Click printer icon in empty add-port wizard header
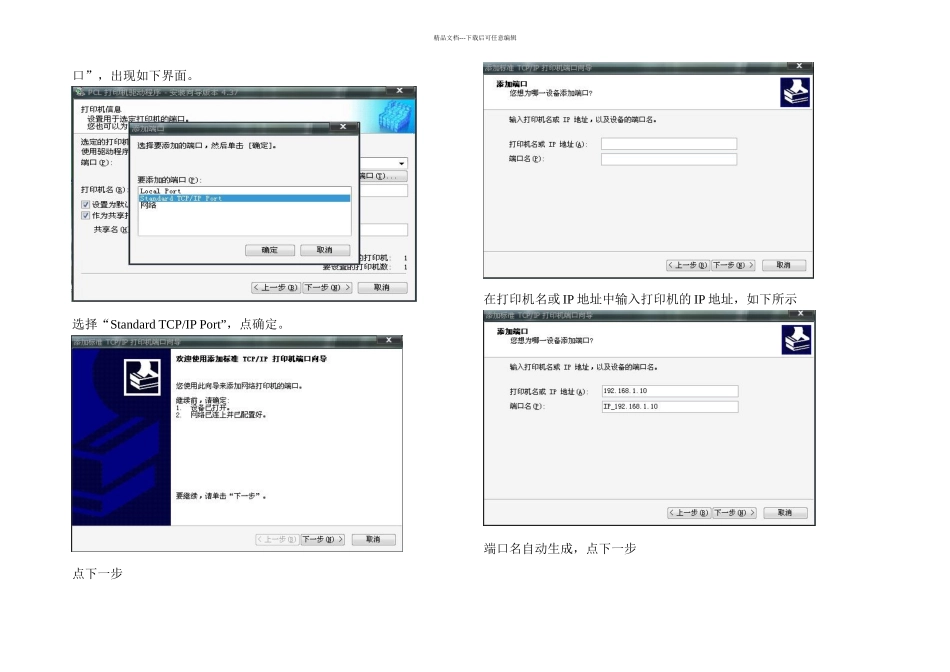Image resolution: width=950 pixels, height=672 pixels. [795, 92]
